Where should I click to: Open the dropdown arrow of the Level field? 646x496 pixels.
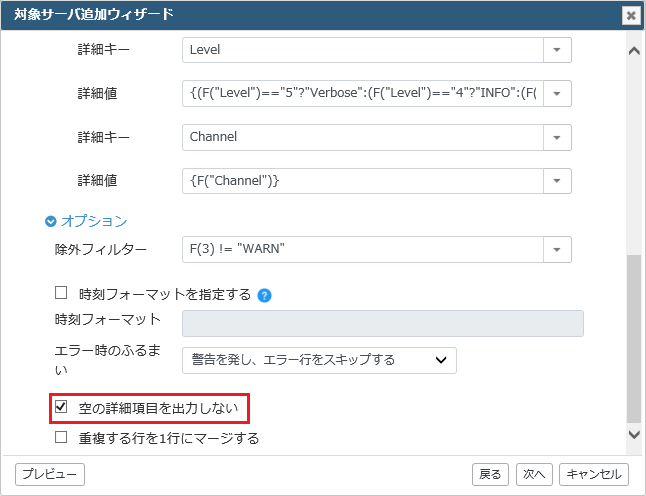point(557,50)
